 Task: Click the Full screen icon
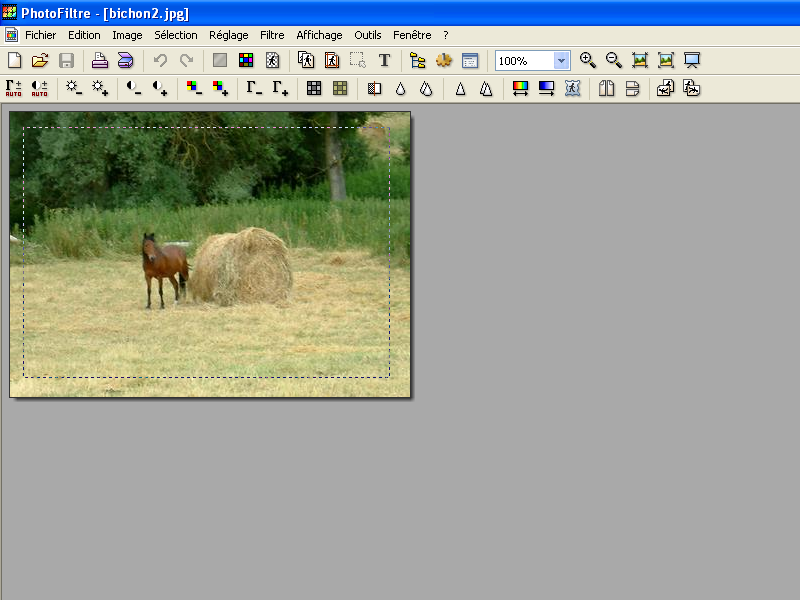point(692,60)
